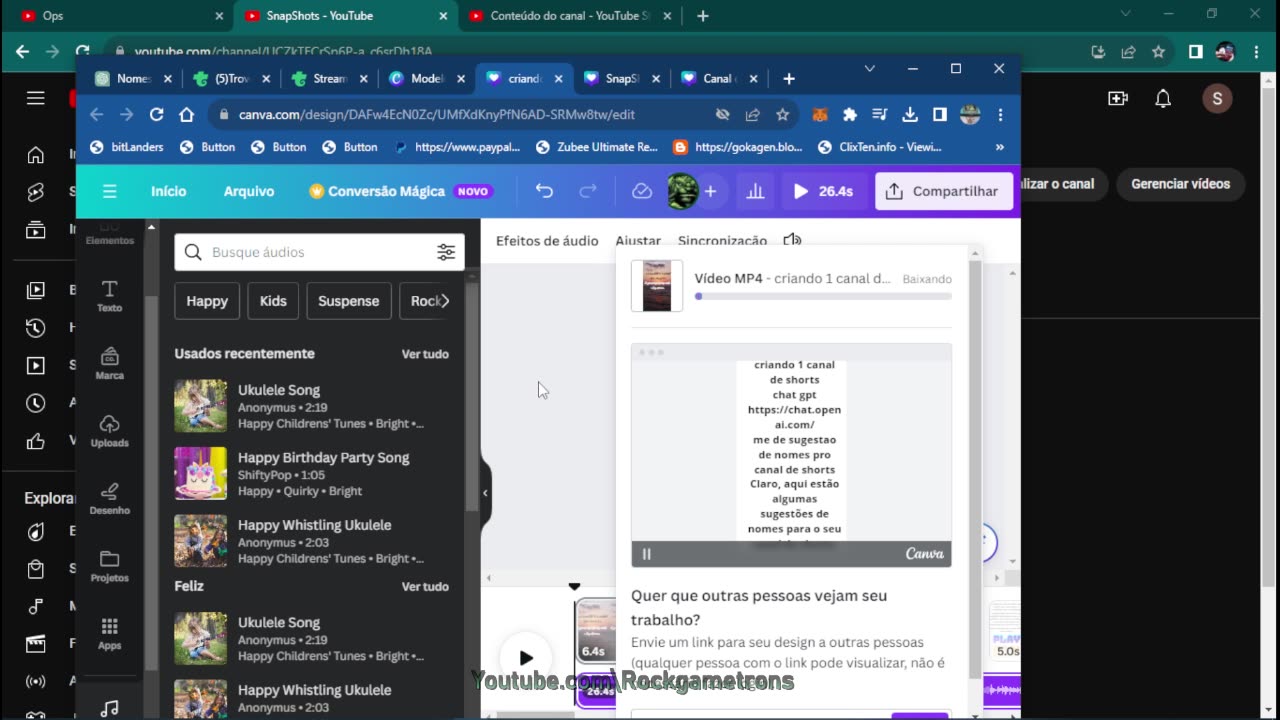
Task: Open the Apps sidebar grid
Action: click(x=110, y=633)
